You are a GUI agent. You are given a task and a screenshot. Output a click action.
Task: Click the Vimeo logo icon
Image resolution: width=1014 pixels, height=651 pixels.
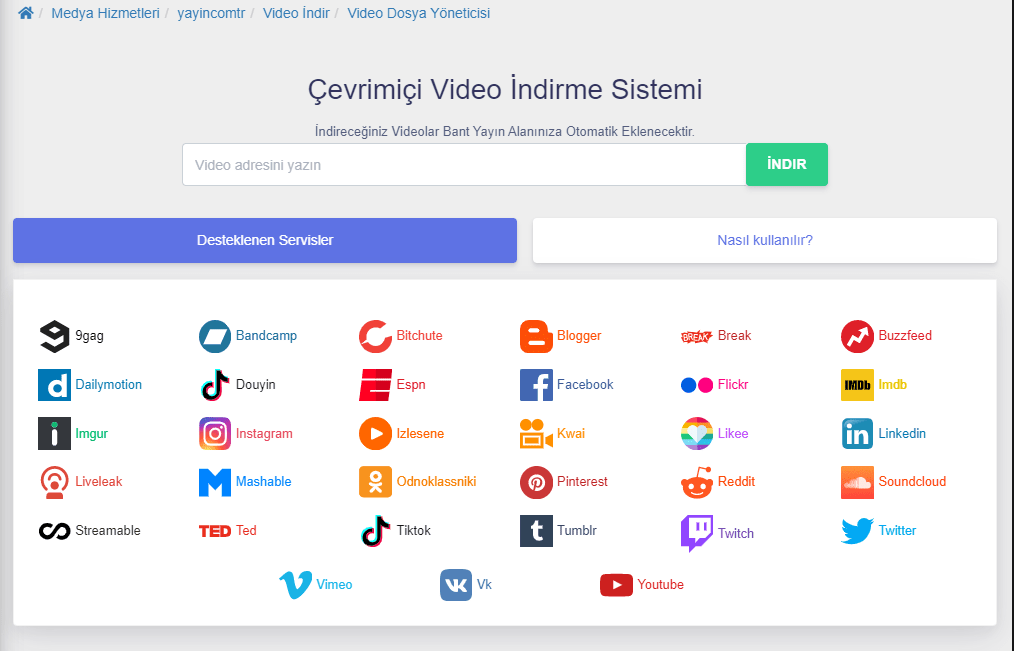click(x=296, y=585)
